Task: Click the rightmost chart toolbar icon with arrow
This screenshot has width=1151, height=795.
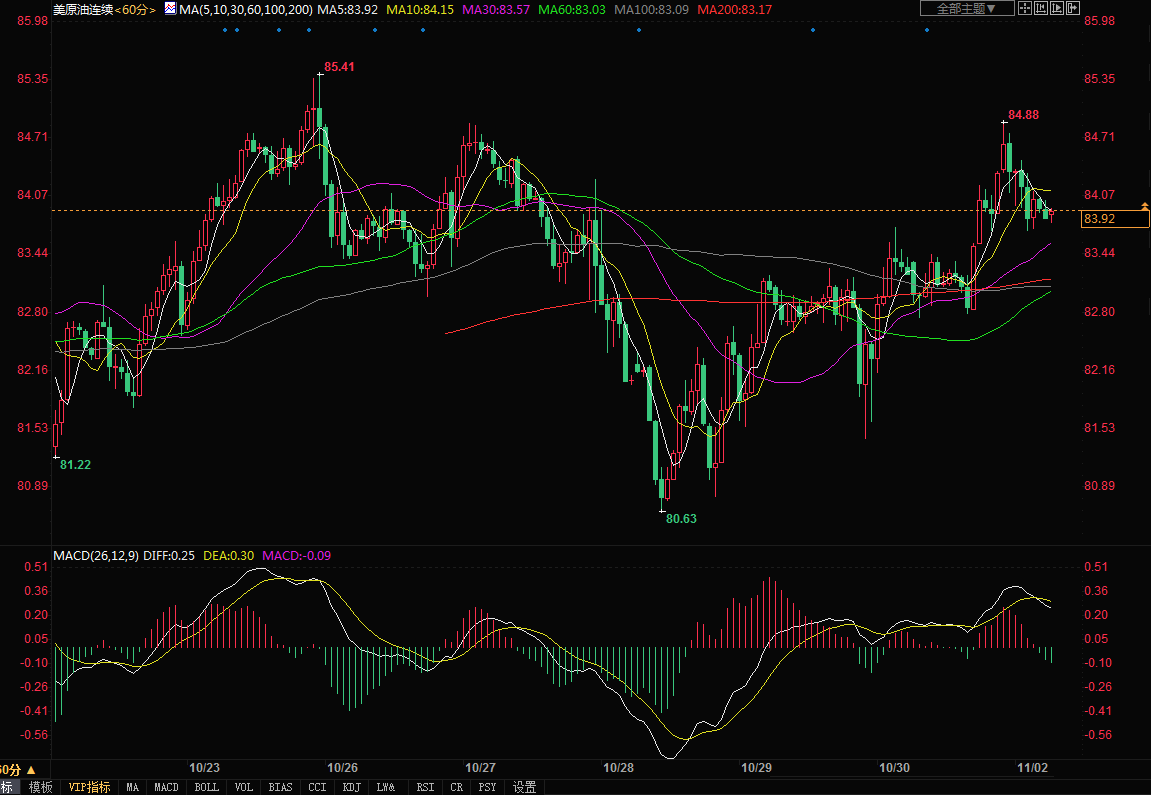Action: pyautogui.click(x=1073, y=8)
